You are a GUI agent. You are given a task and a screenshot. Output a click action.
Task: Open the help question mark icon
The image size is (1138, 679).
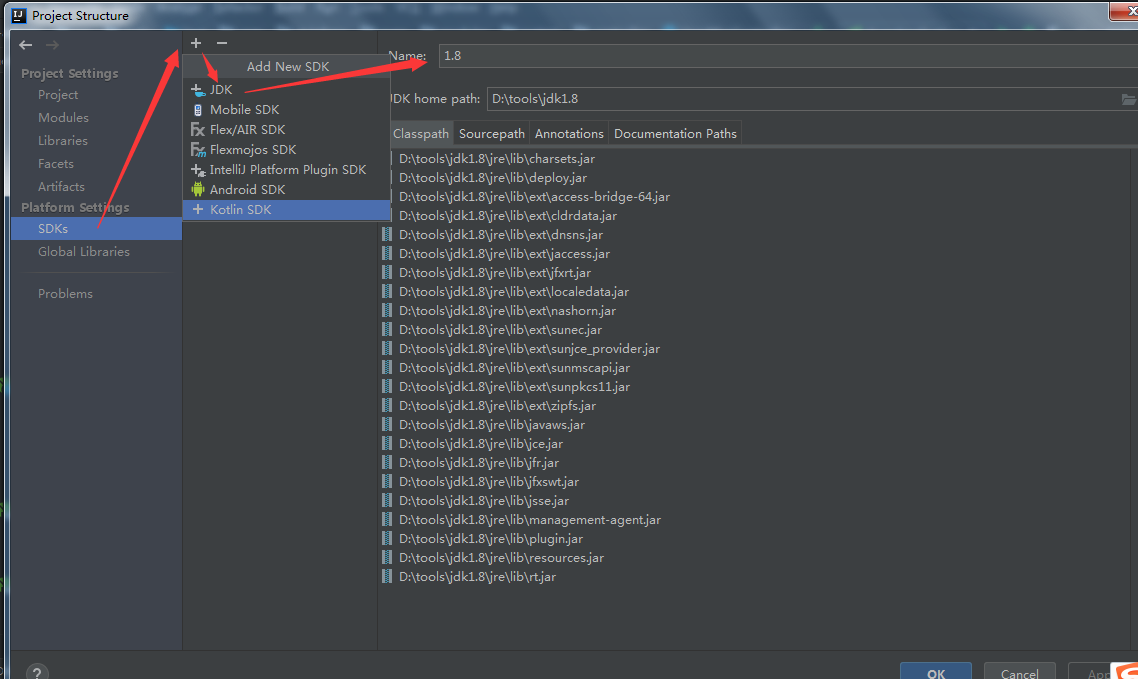pyautogui.click(x=37, y=673)
